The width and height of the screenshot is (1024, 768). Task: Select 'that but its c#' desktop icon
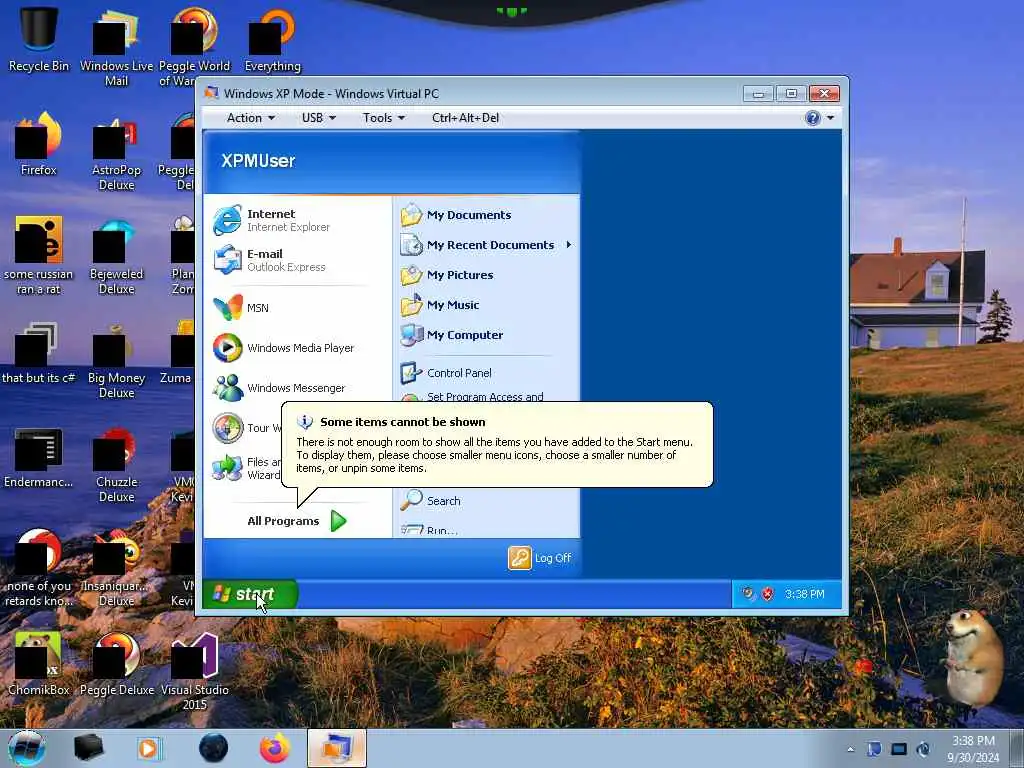[x=39, y=352]
